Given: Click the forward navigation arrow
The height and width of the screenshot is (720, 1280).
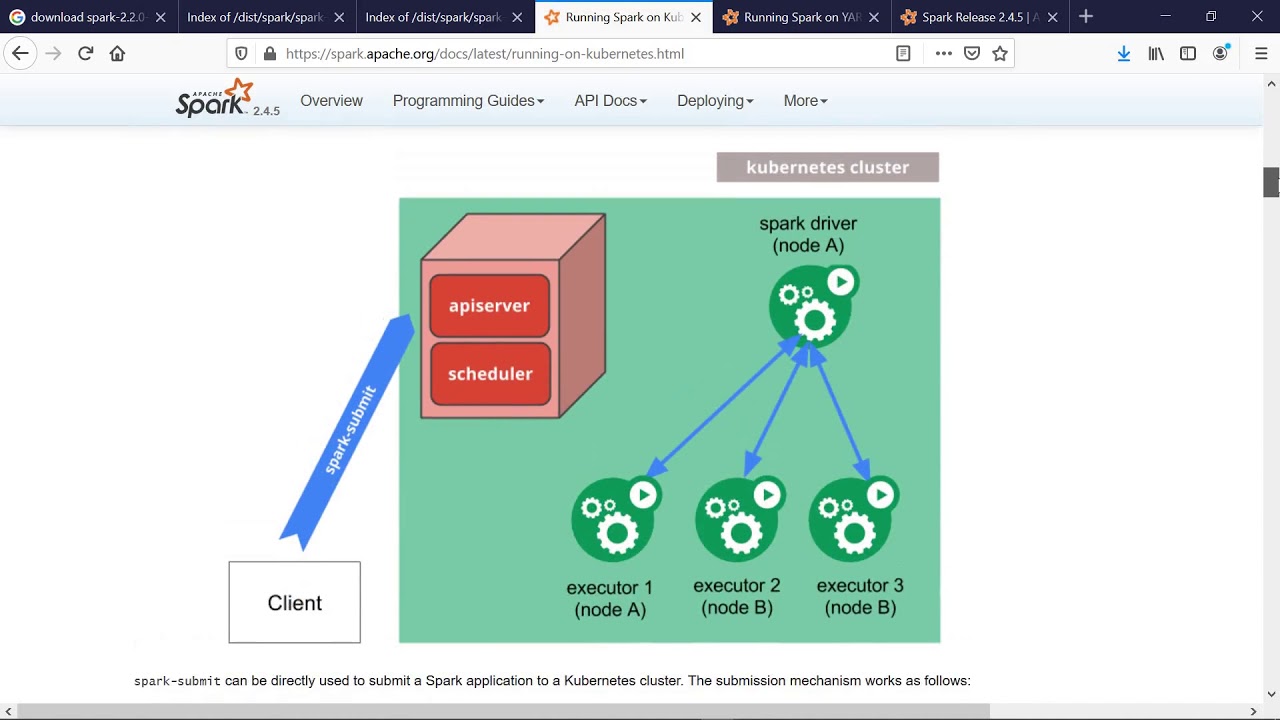Looking at the screenshot, I should pos(53,54).
